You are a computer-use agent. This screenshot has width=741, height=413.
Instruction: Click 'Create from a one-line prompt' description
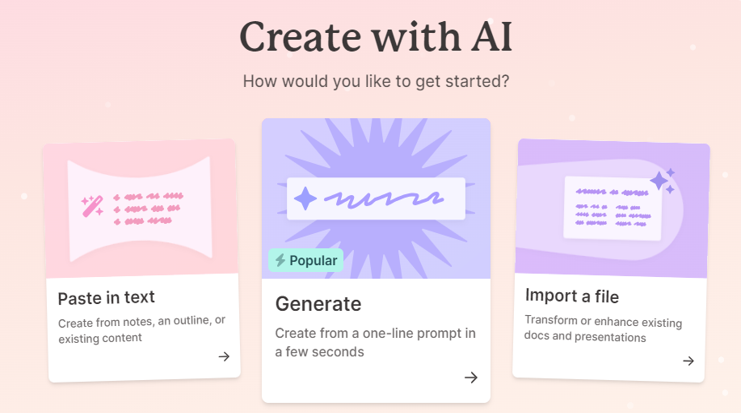[375, 342]
